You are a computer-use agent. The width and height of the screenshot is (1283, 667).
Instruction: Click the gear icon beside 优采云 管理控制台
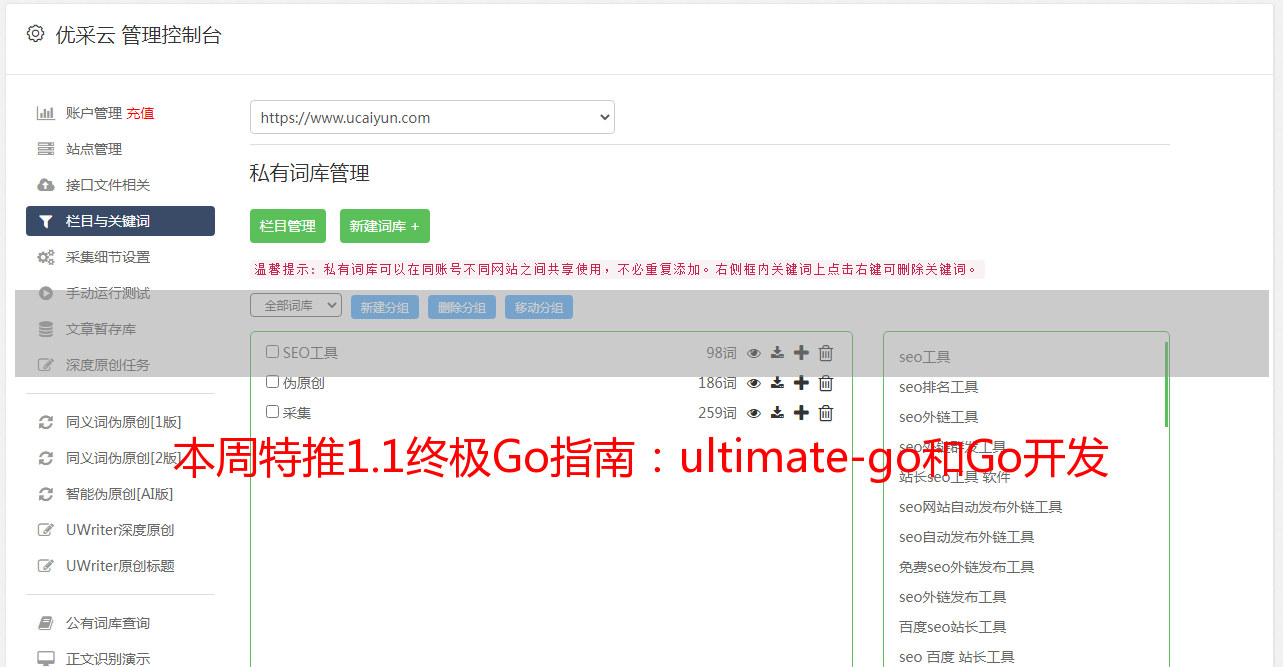[35, 34]
